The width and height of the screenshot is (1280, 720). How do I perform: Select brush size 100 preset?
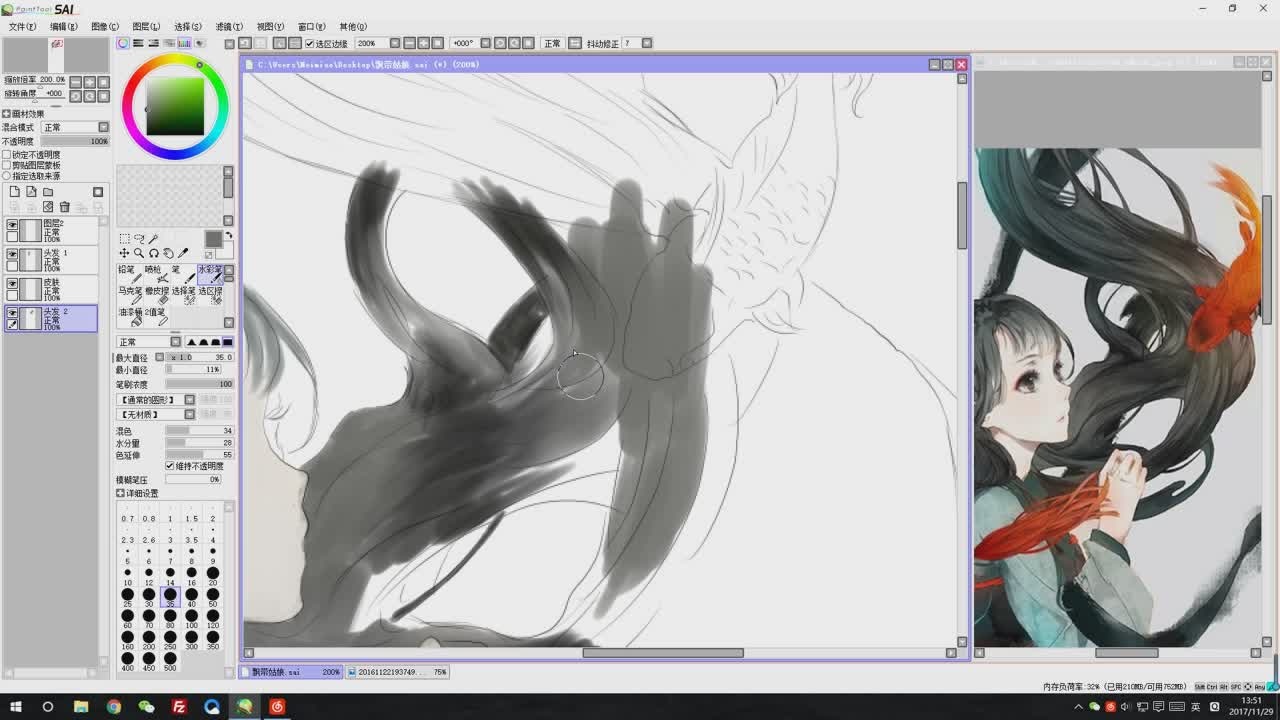[x=191, y=620]
